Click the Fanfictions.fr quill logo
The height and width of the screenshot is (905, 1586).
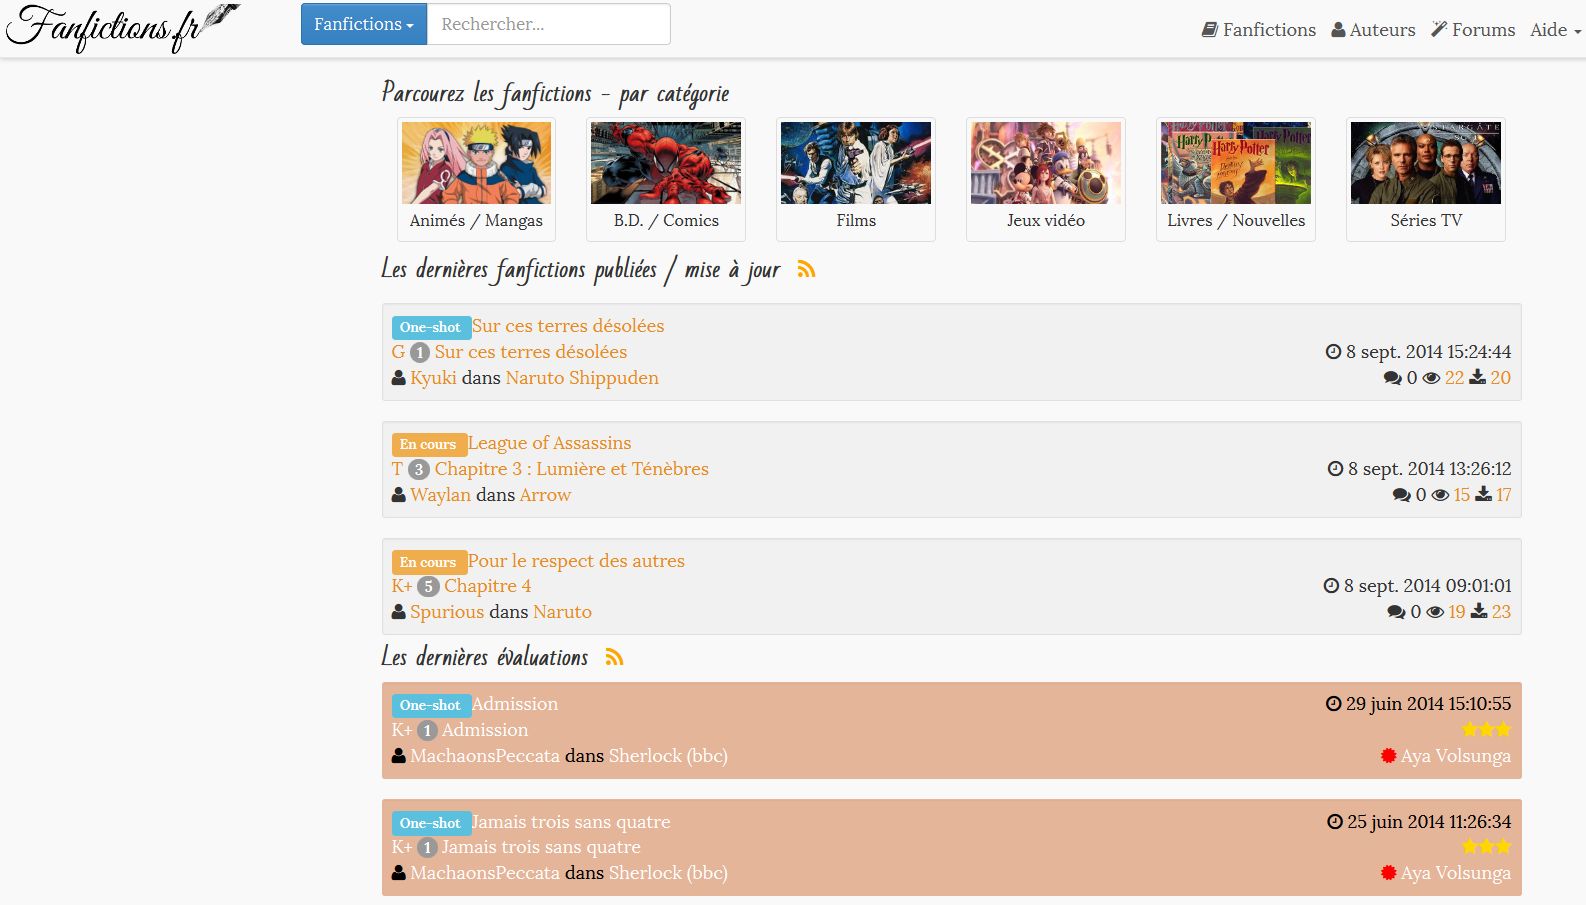123,28
